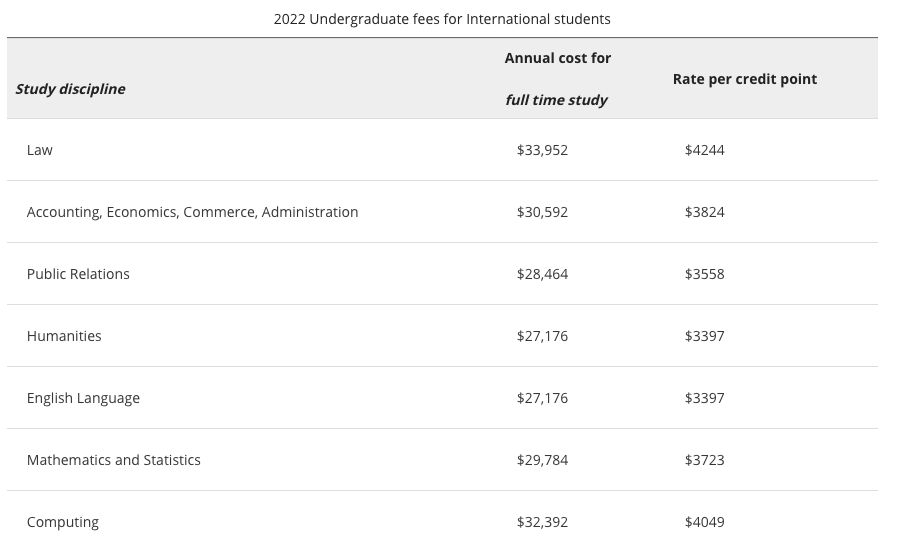Click the $3723 credit point rate
This screenshot has height=550, width=914.
click(704, 460)
